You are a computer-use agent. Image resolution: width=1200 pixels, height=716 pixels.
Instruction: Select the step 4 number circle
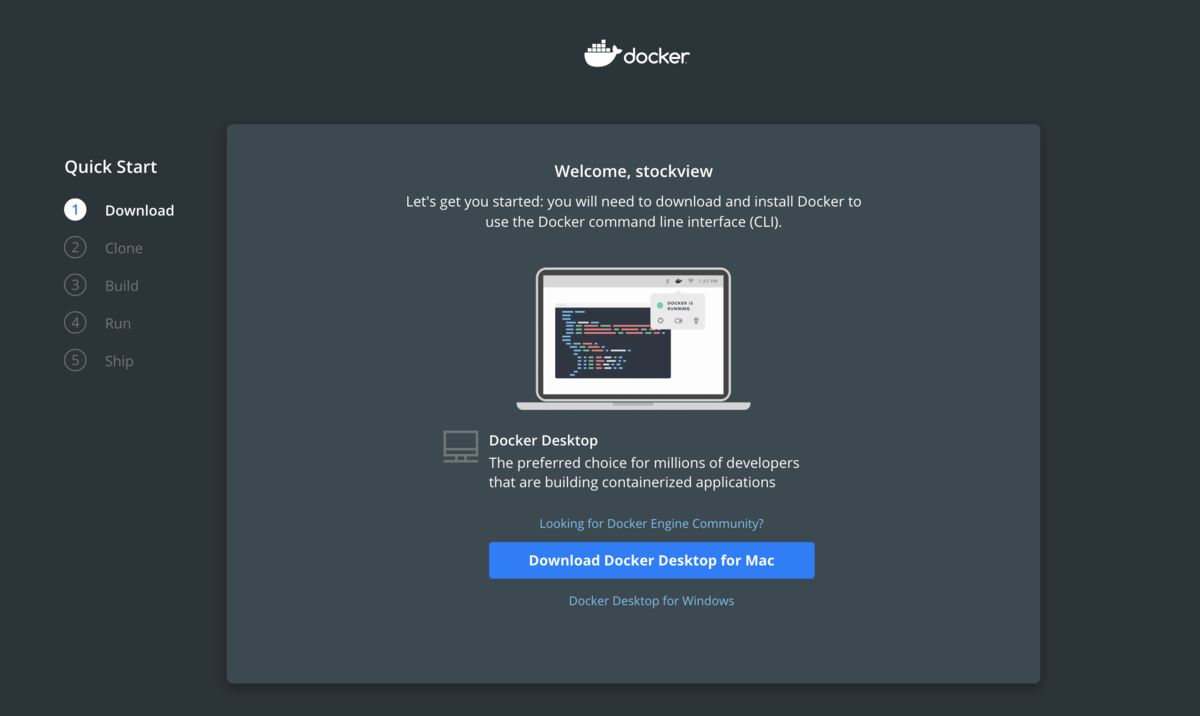pyautogui.click(x=75, y=323)
